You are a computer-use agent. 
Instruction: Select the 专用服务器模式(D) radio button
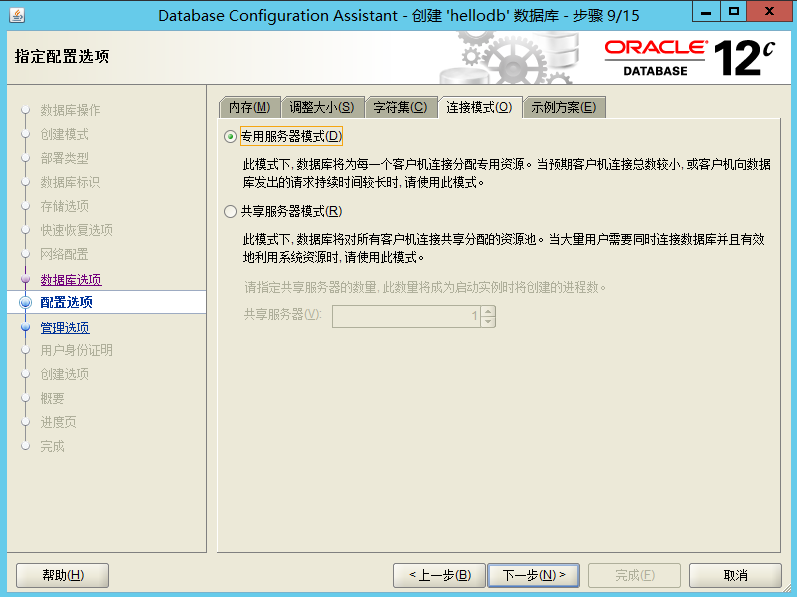pyautogui.click(x=230, y=137)
